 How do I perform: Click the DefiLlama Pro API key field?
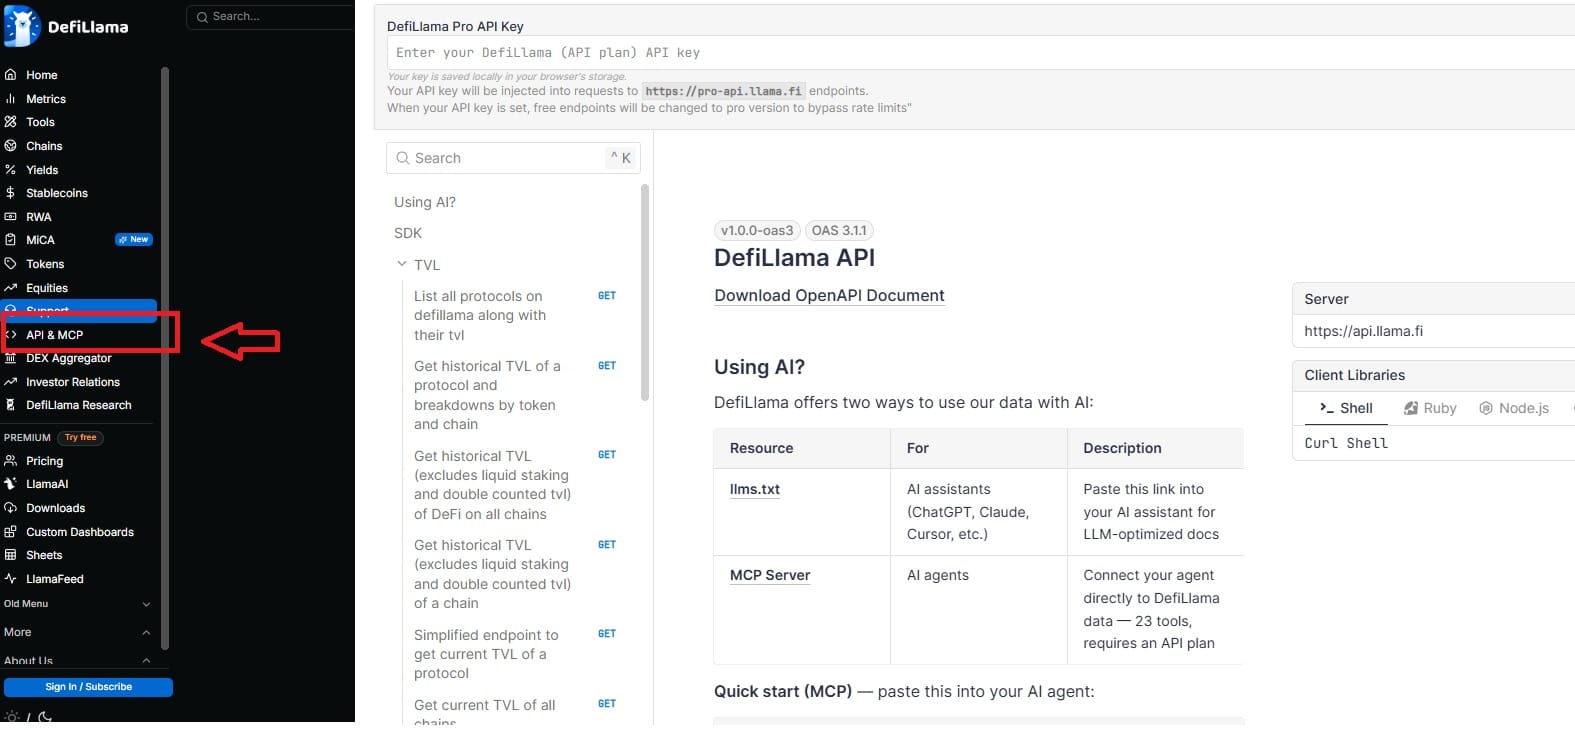pyautogui.click(x=980, y=53)
